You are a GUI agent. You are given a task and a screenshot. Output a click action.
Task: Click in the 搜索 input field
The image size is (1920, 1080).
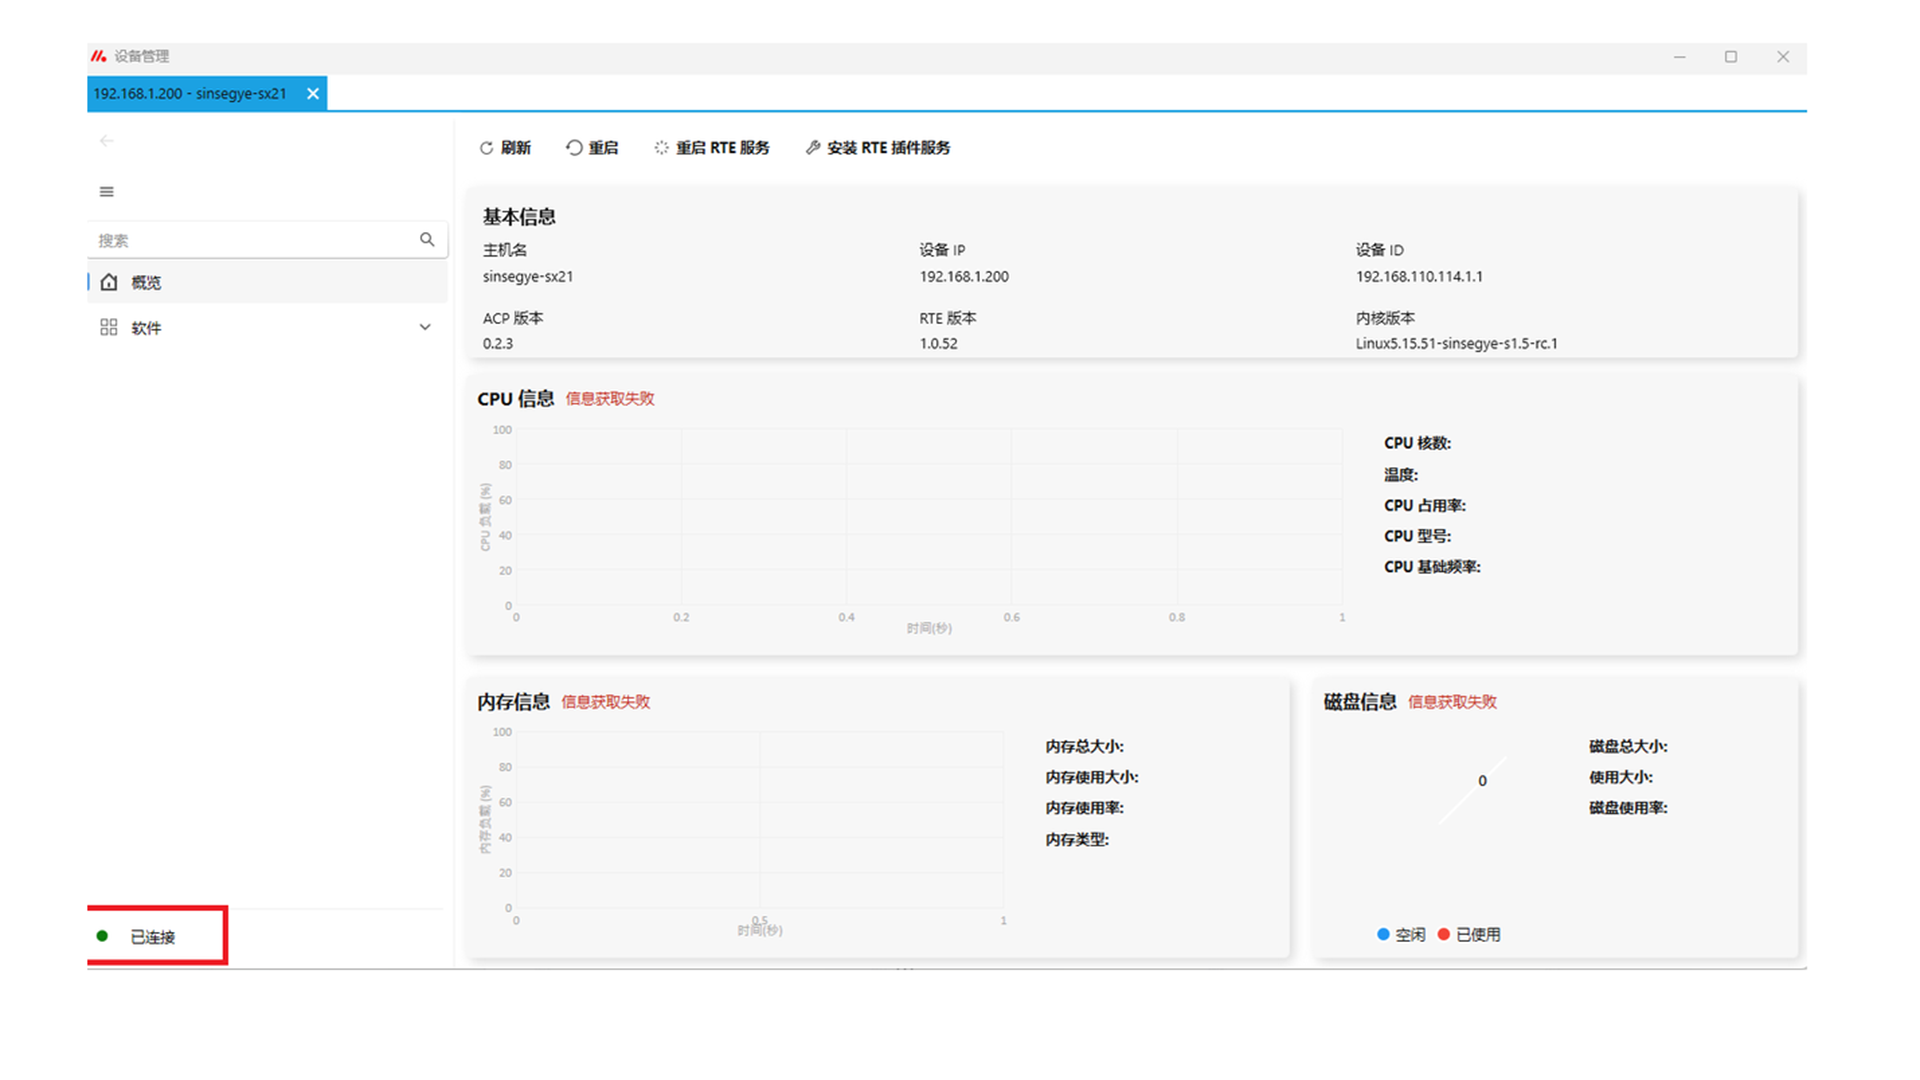(x=250, y=240)
